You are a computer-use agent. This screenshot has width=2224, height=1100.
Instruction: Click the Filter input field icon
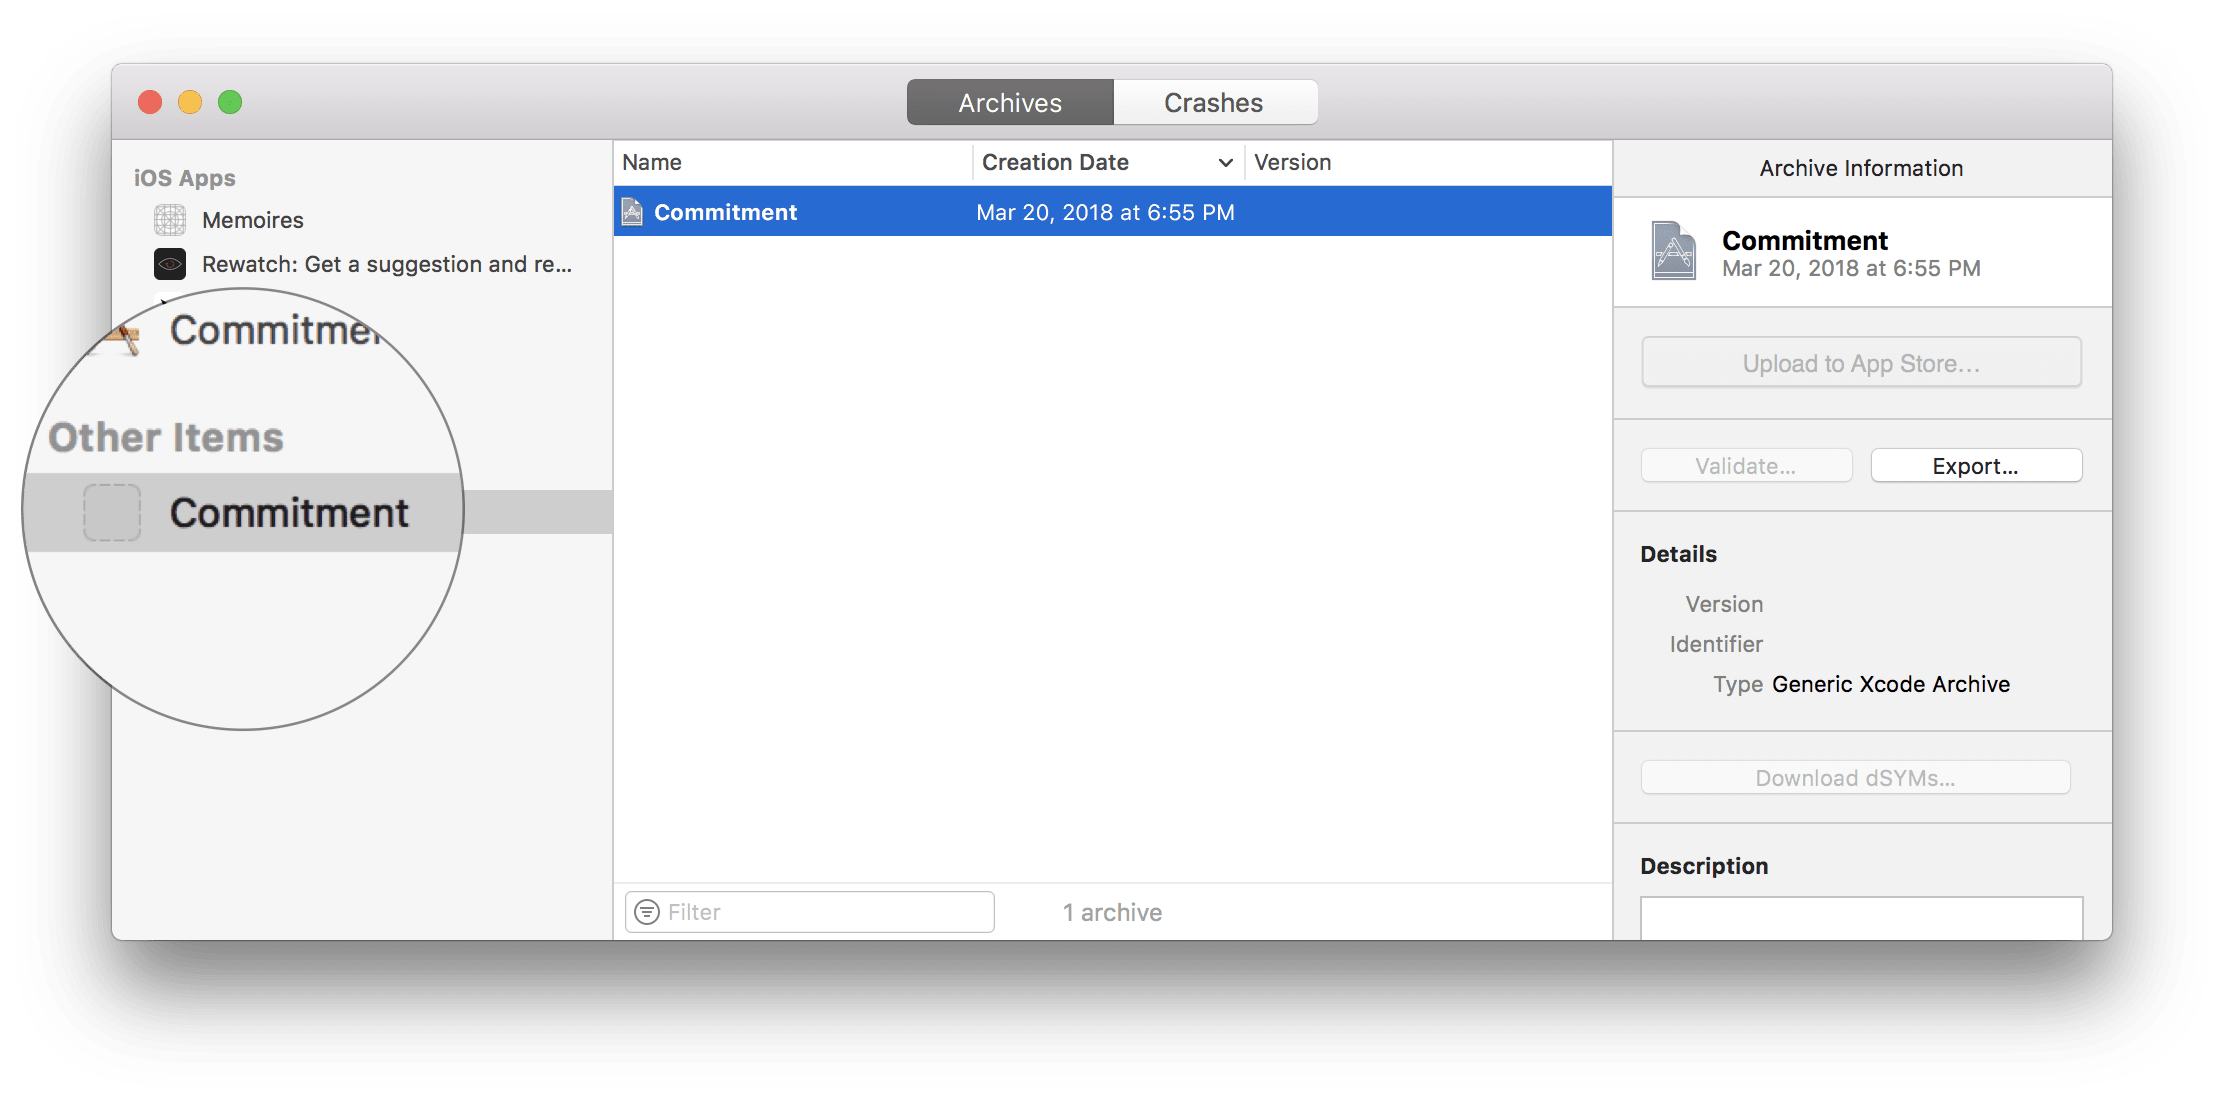647,911
